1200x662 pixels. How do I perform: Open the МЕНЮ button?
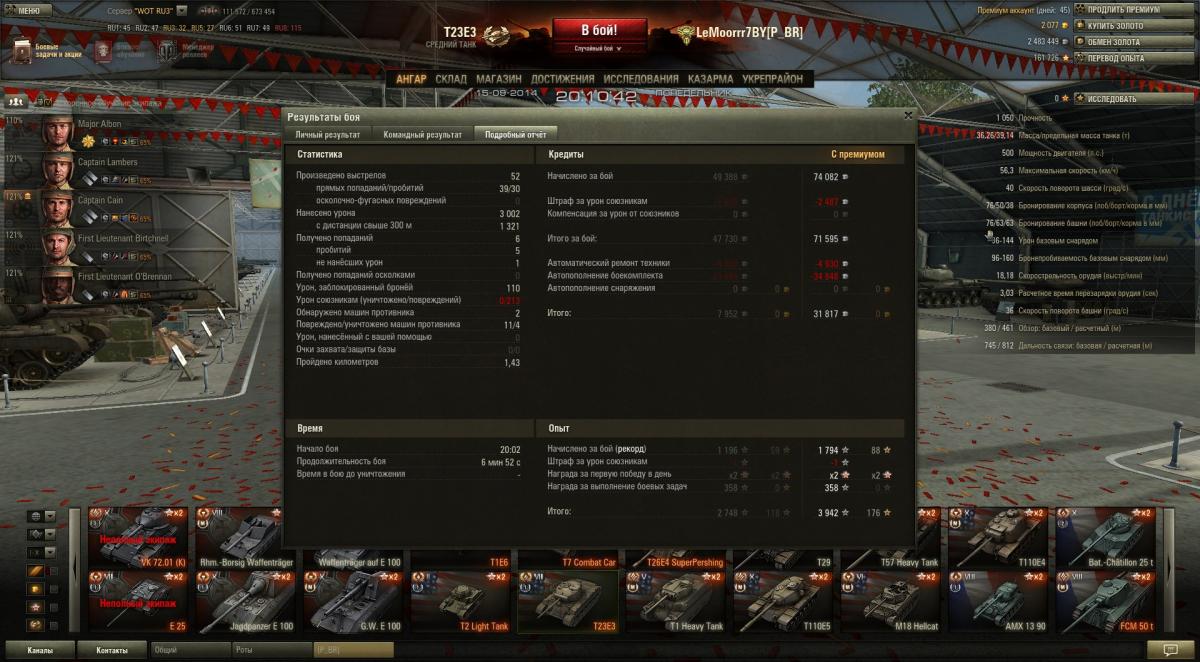point(29,10)
